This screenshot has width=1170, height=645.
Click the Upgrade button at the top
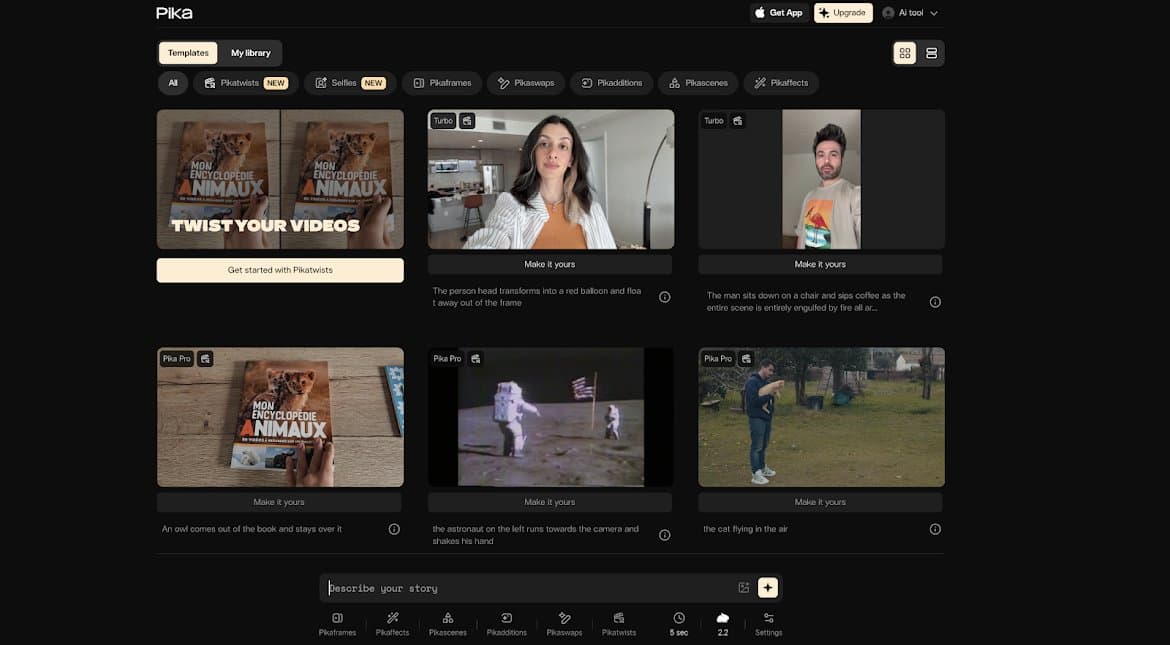pos(843,12)
